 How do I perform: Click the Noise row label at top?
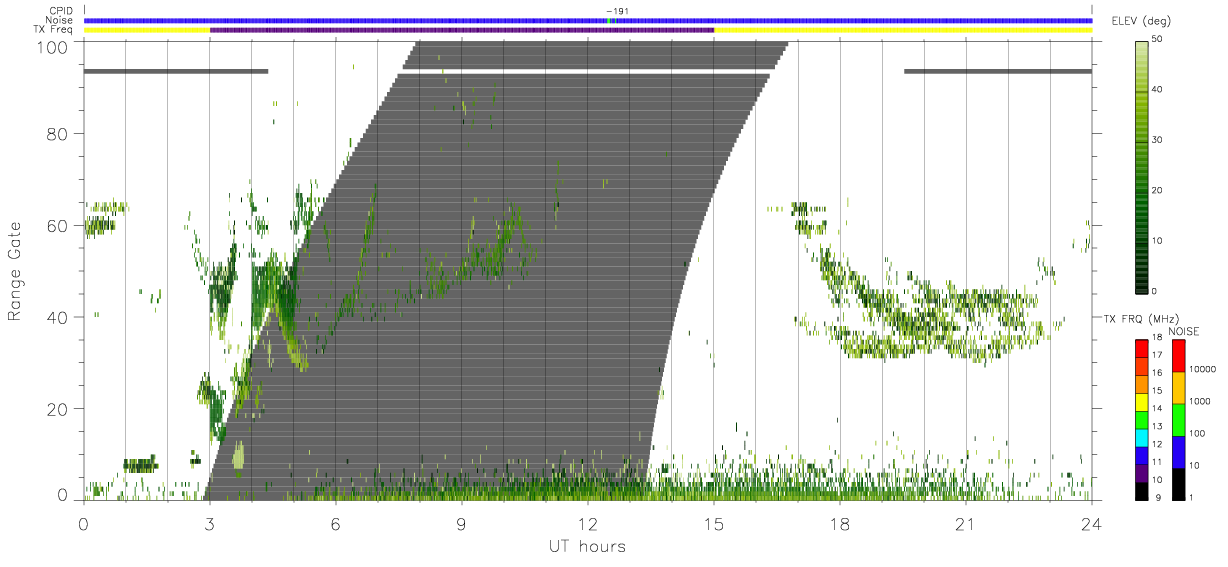(60, 20)
